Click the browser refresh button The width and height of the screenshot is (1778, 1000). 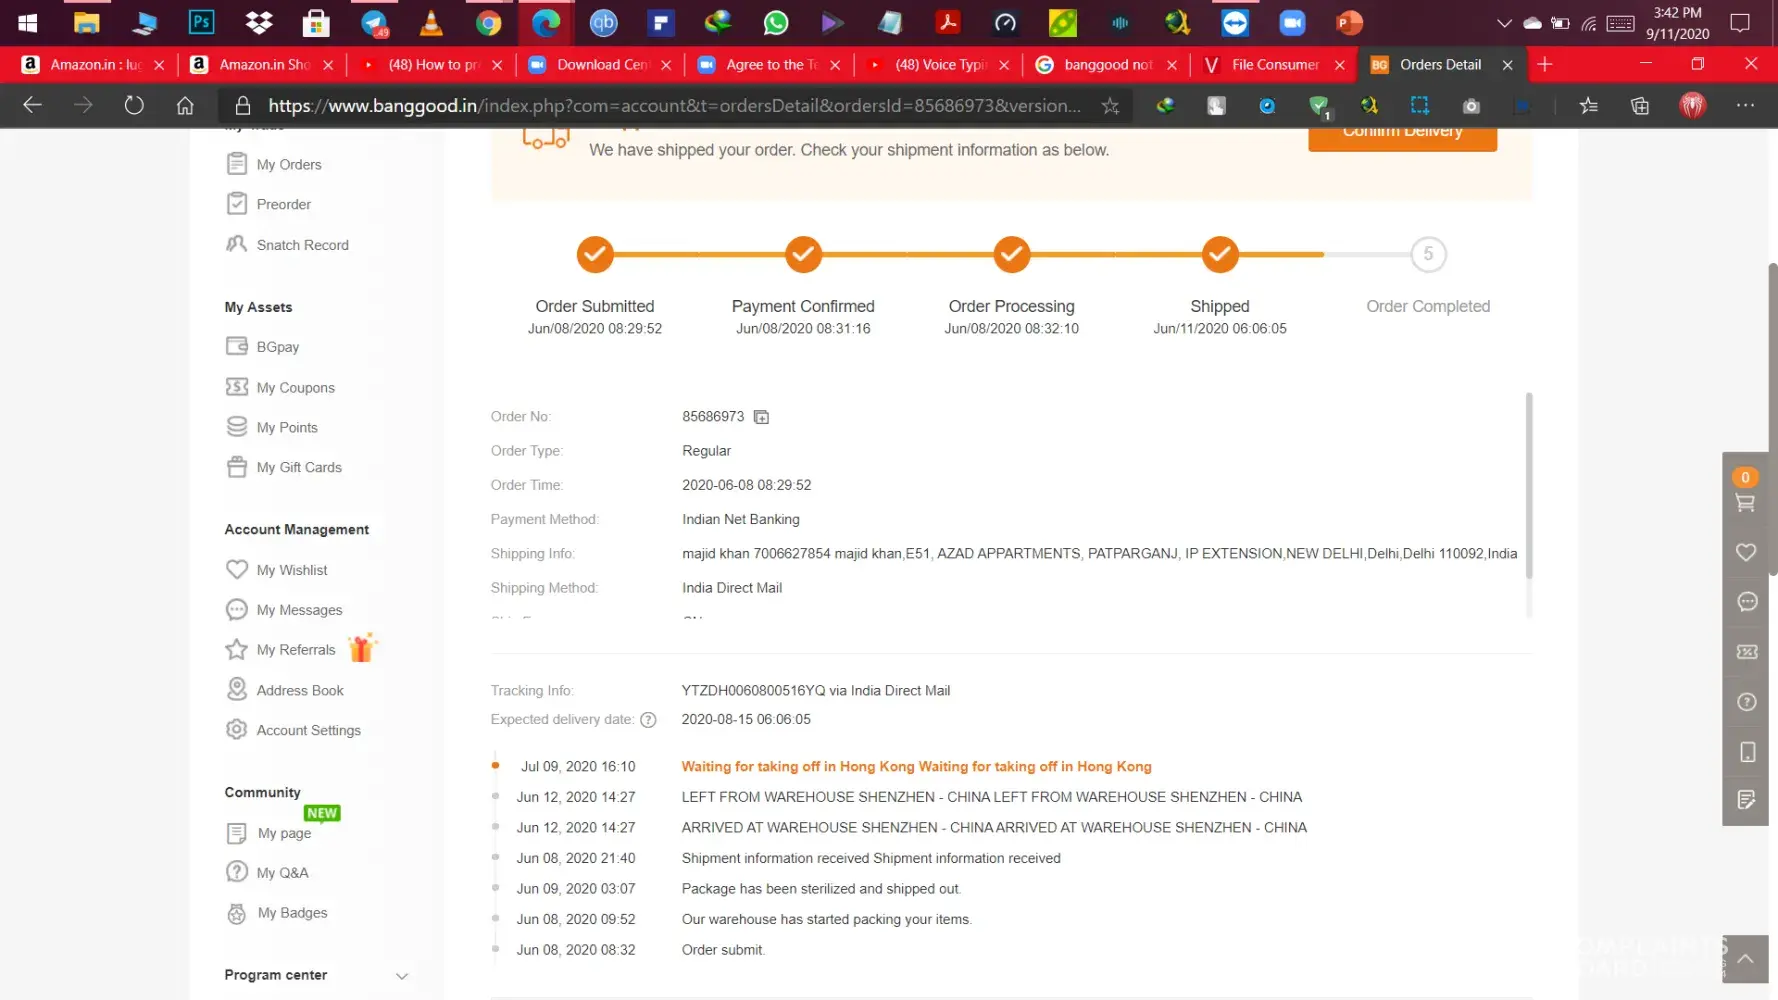coord(134,106)
